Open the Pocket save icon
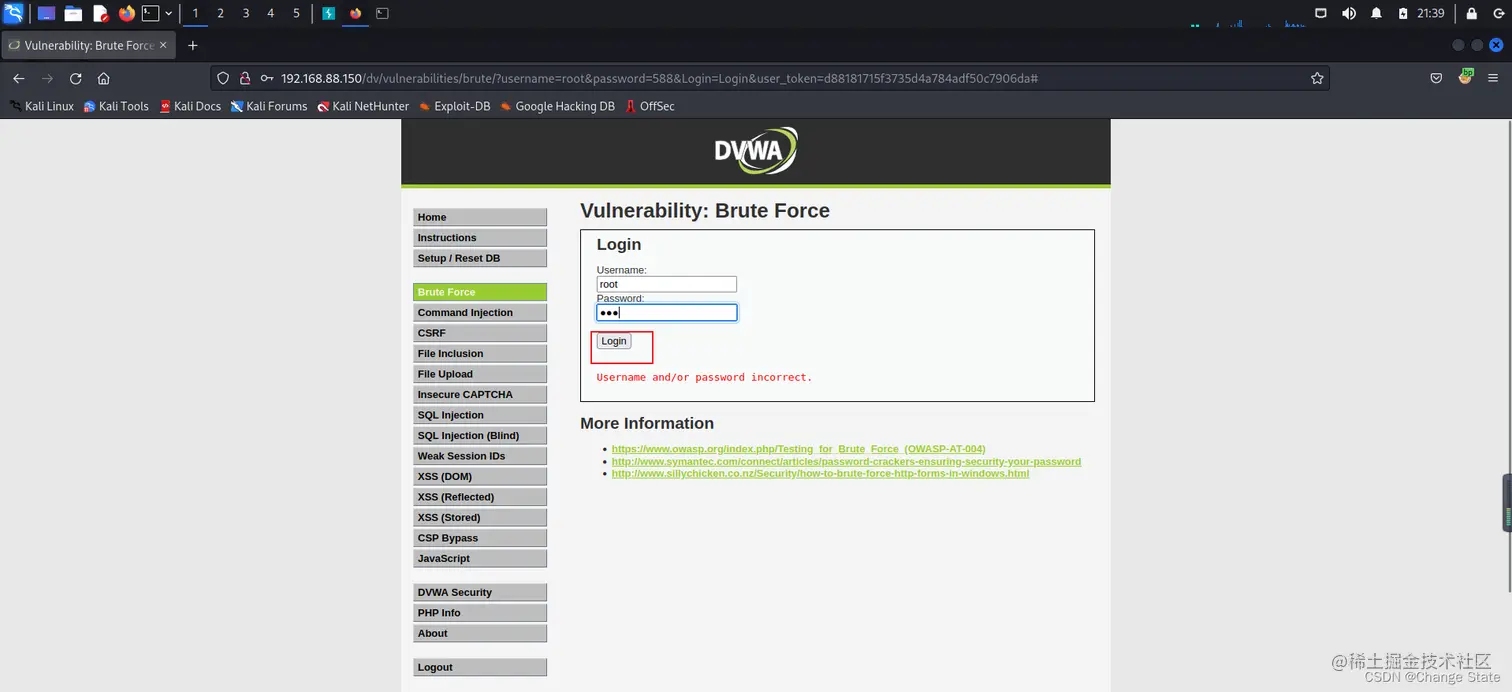This screenshot has width=1512, height=692. (1436, 78)
